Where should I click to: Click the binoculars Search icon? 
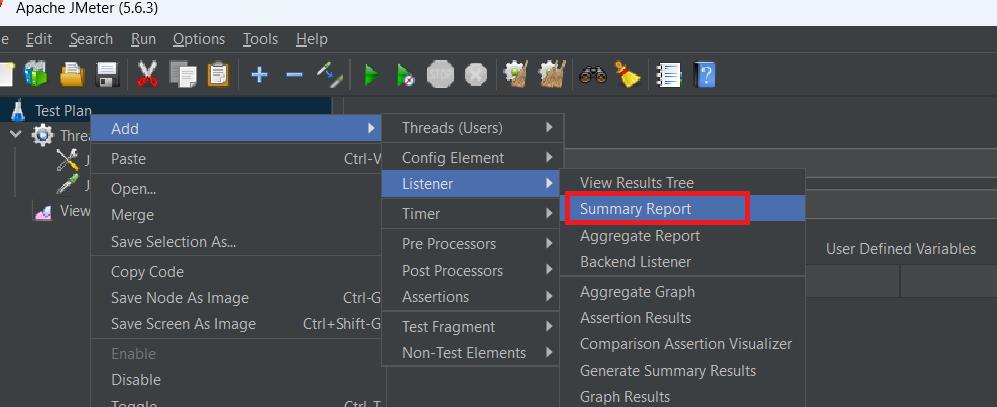coord(593,75)
